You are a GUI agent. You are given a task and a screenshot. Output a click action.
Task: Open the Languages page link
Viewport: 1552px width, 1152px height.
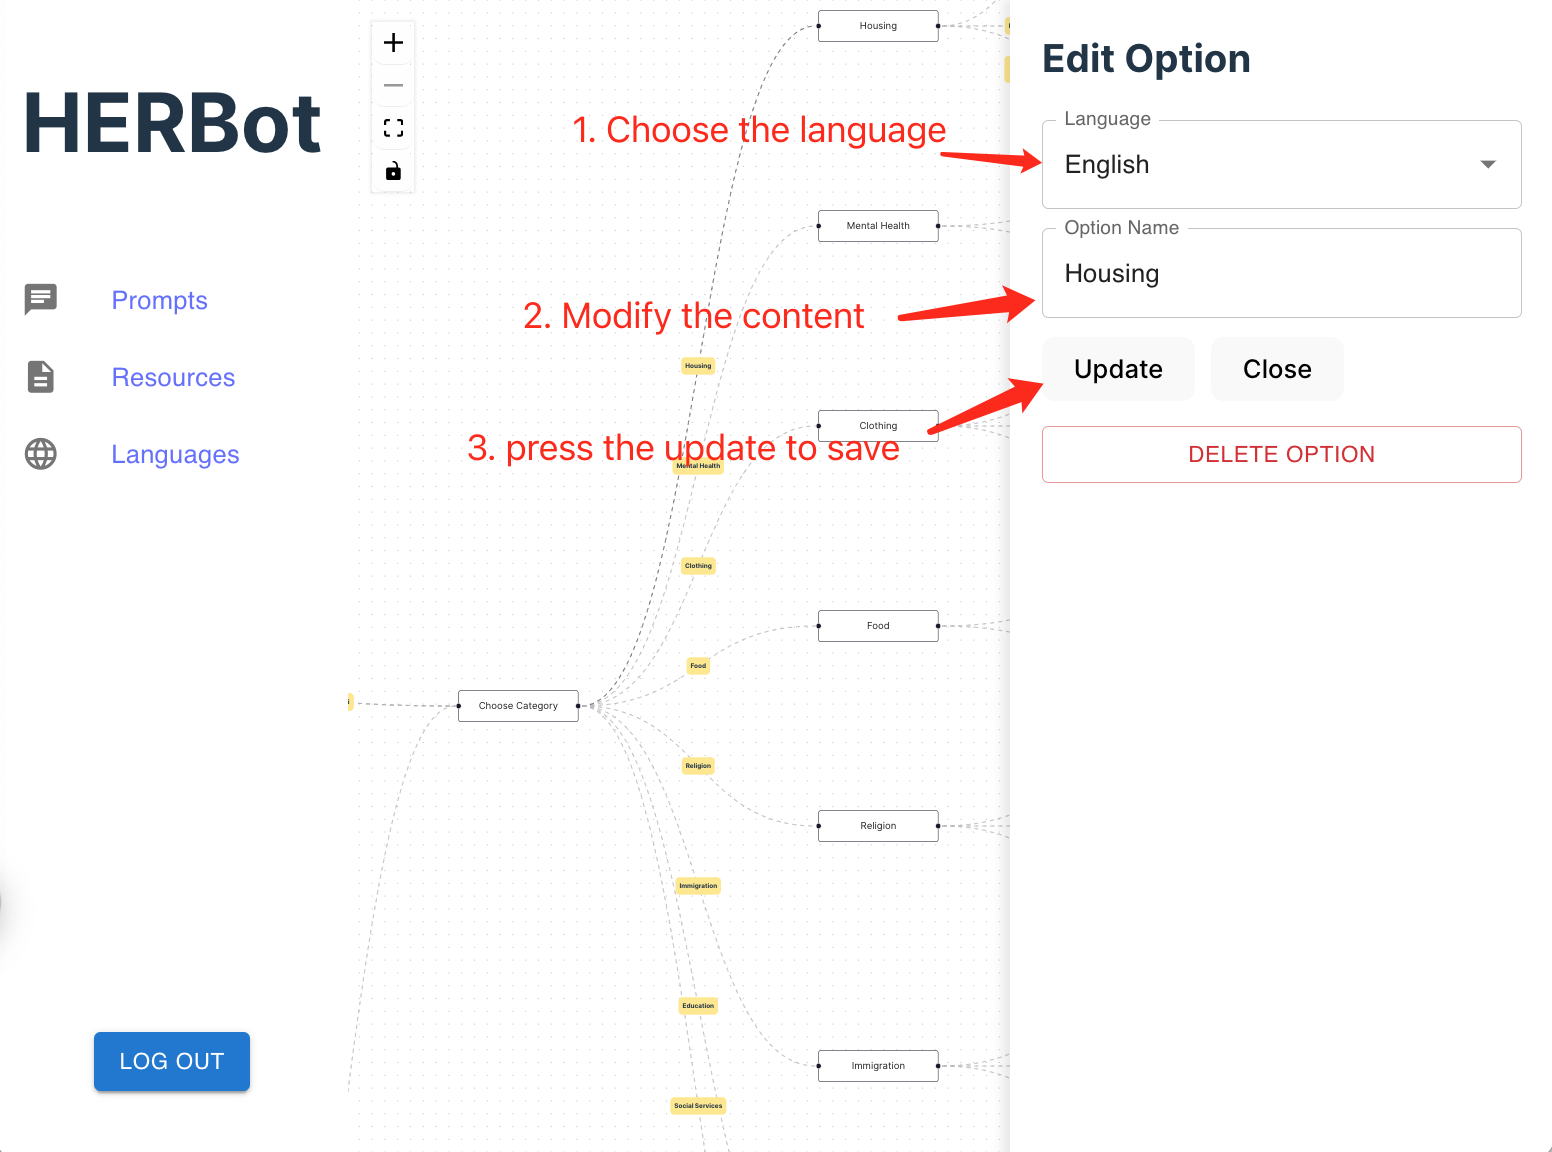coord(175,455)
